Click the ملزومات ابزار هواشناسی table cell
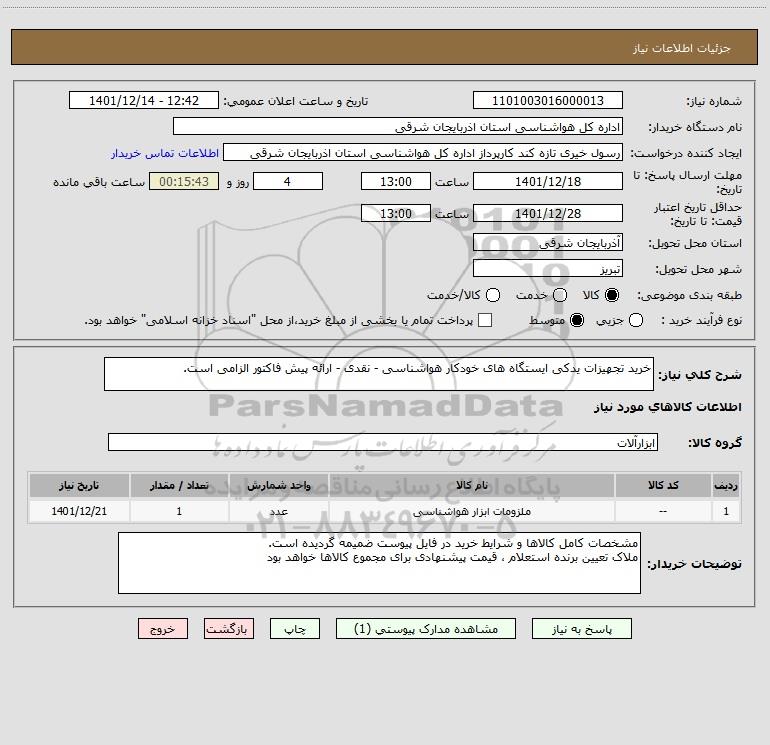 pyautogui.click(x=472, y=511)
